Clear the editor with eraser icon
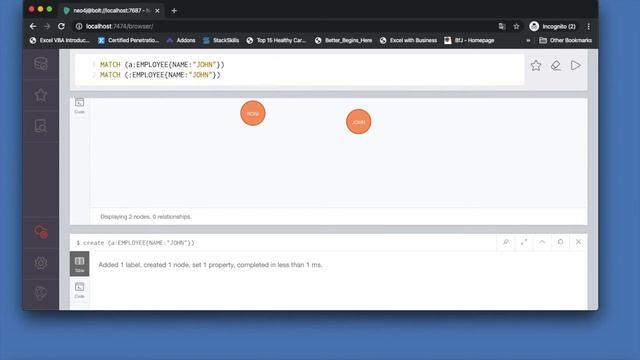640x360 pixels. pos(556,65)
